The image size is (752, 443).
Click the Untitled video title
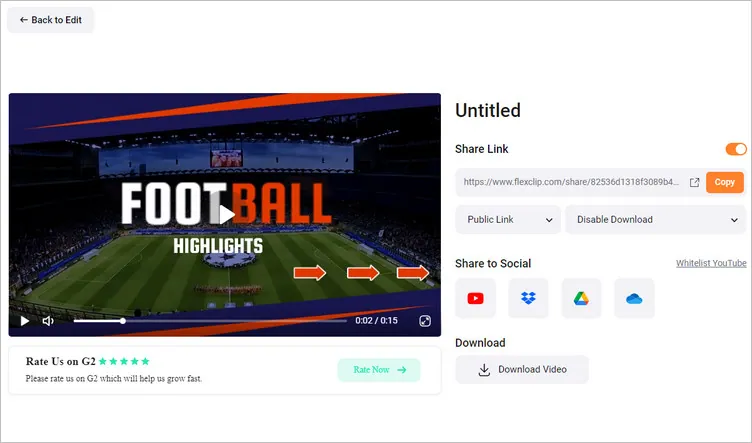[x=488, y=110]
